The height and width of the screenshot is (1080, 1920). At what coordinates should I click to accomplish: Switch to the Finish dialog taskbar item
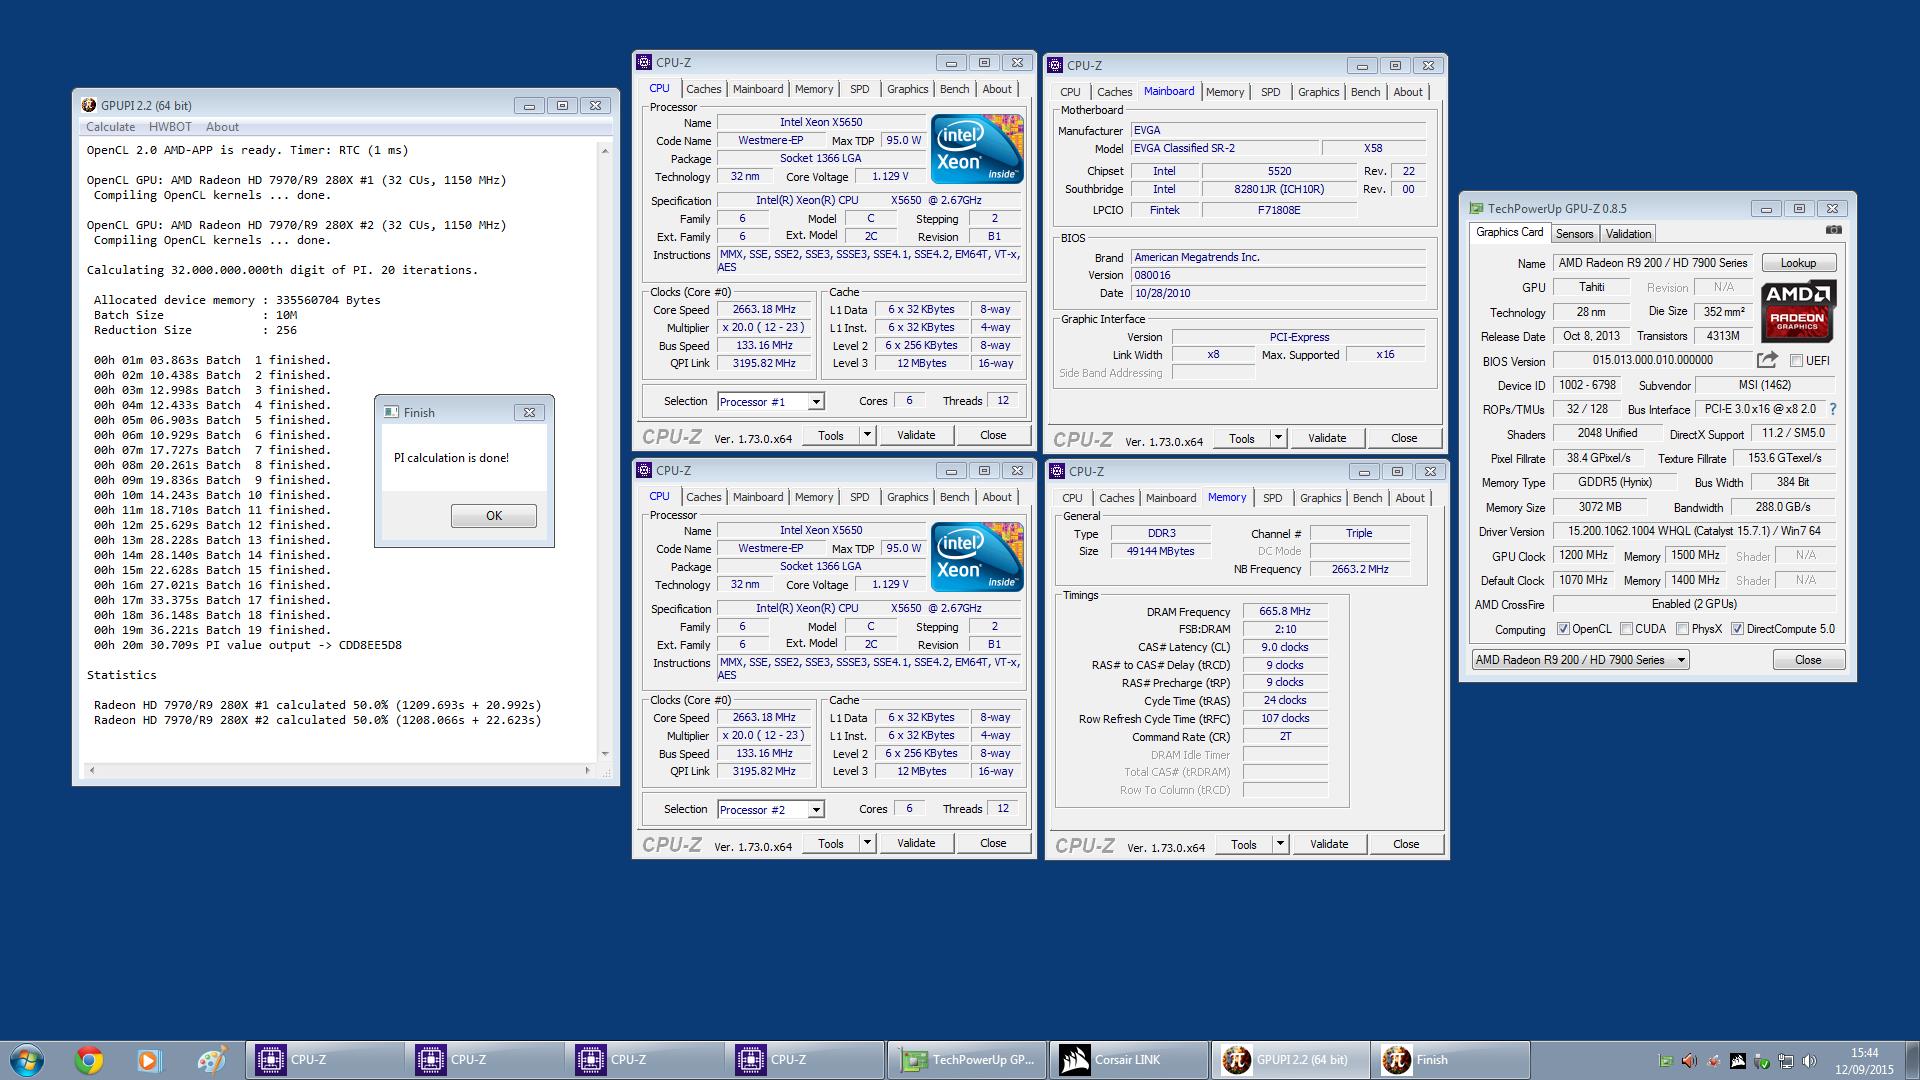tap(1450, 1060)
